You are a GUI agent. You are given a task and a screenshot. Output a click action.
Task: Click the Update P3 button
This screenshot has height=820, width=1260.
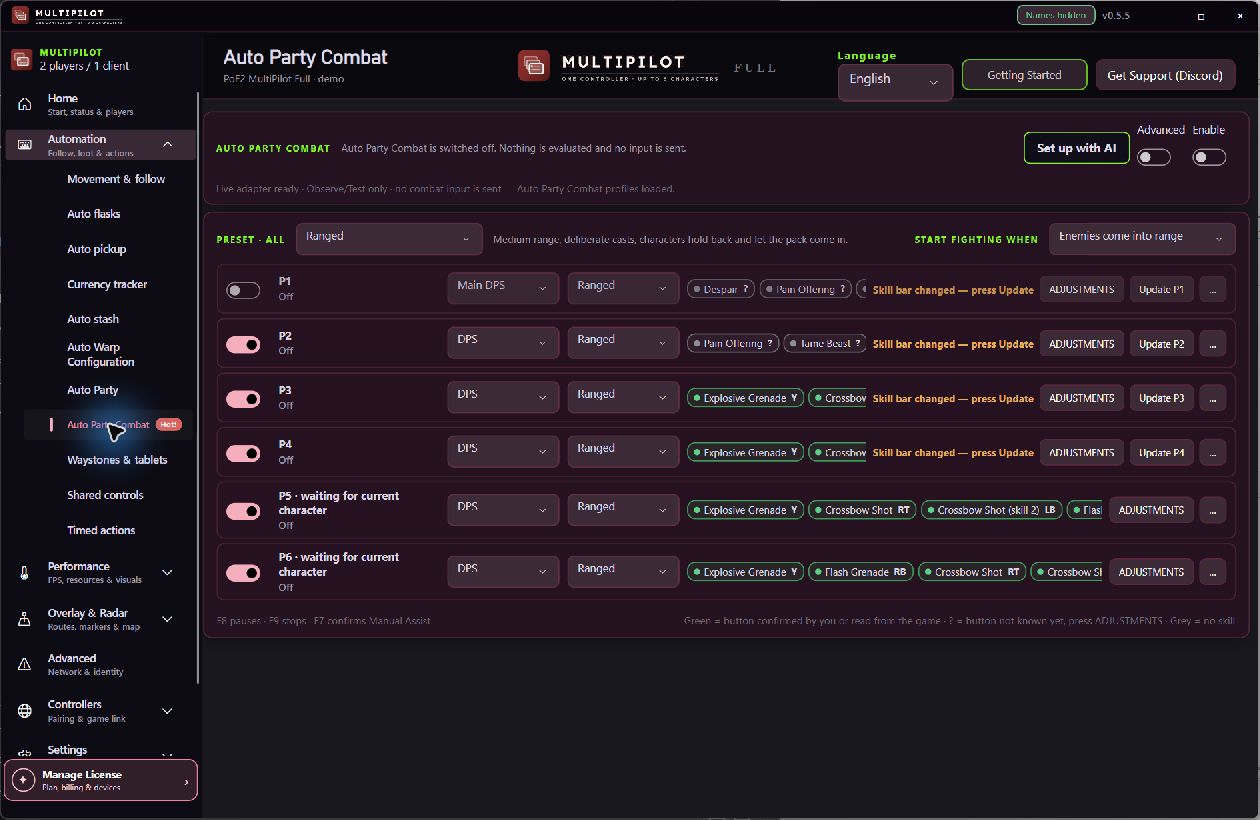coord(1161,398)
